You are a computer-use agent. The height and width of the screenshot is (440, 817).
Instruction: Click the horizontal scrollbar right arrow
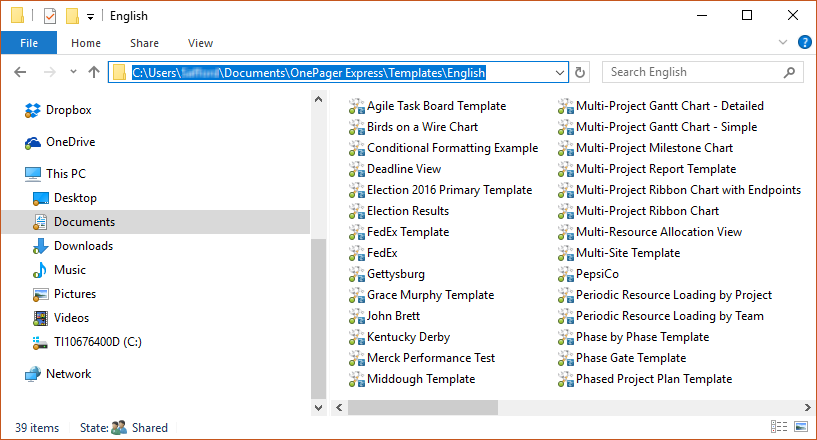click(x=807, y=408)
